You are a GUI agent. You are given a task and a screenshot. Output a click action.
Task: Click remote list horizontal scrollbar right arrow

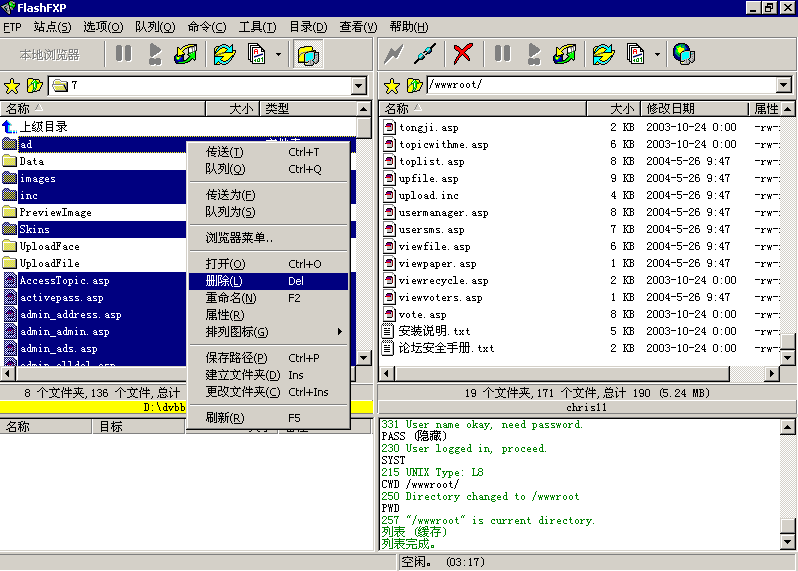tap(772, 374)
